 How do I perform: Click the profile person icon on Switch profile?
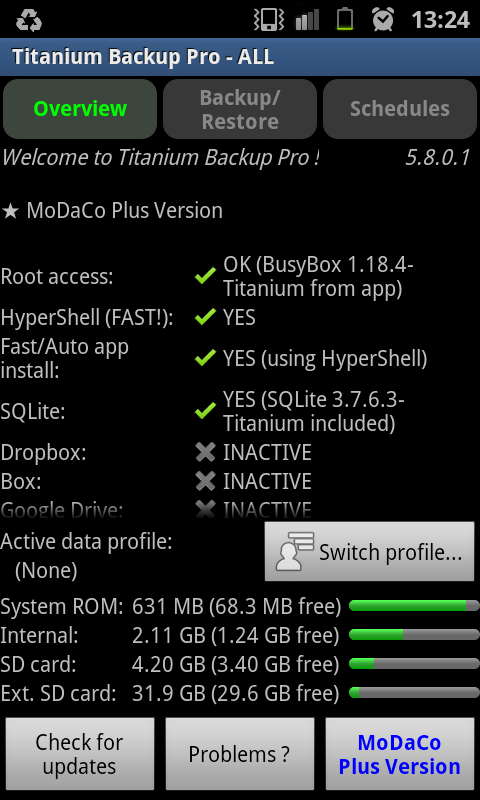click(294, 551)
